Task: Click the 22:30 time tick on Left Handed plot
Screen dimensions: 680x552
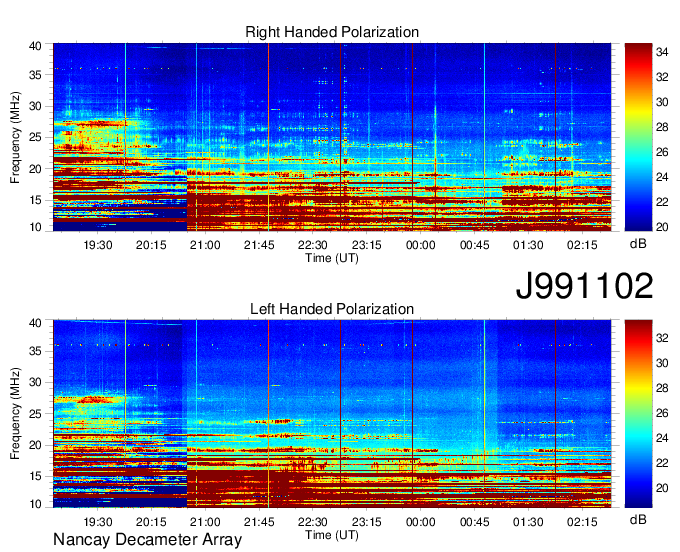Action: [x=313, y=522]
